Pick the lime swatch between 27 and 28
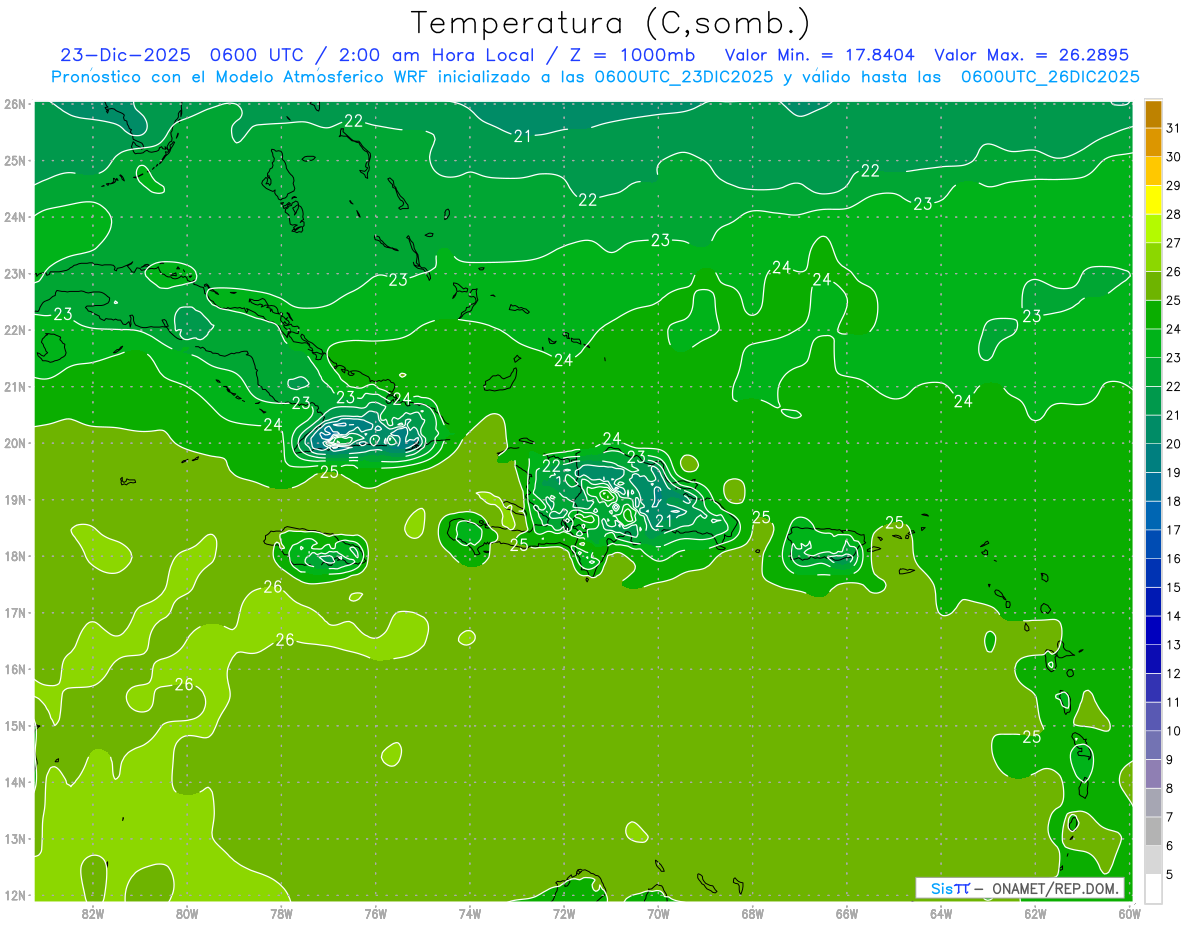Screen dimensions: 1200x927 (1153, 229)
